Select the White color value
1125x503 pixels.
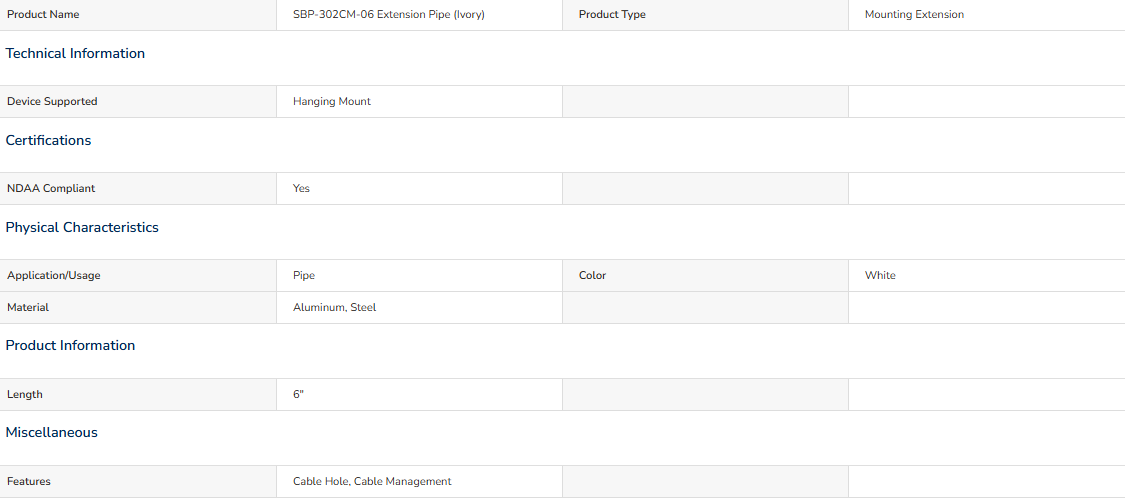[x=880, y=276]
